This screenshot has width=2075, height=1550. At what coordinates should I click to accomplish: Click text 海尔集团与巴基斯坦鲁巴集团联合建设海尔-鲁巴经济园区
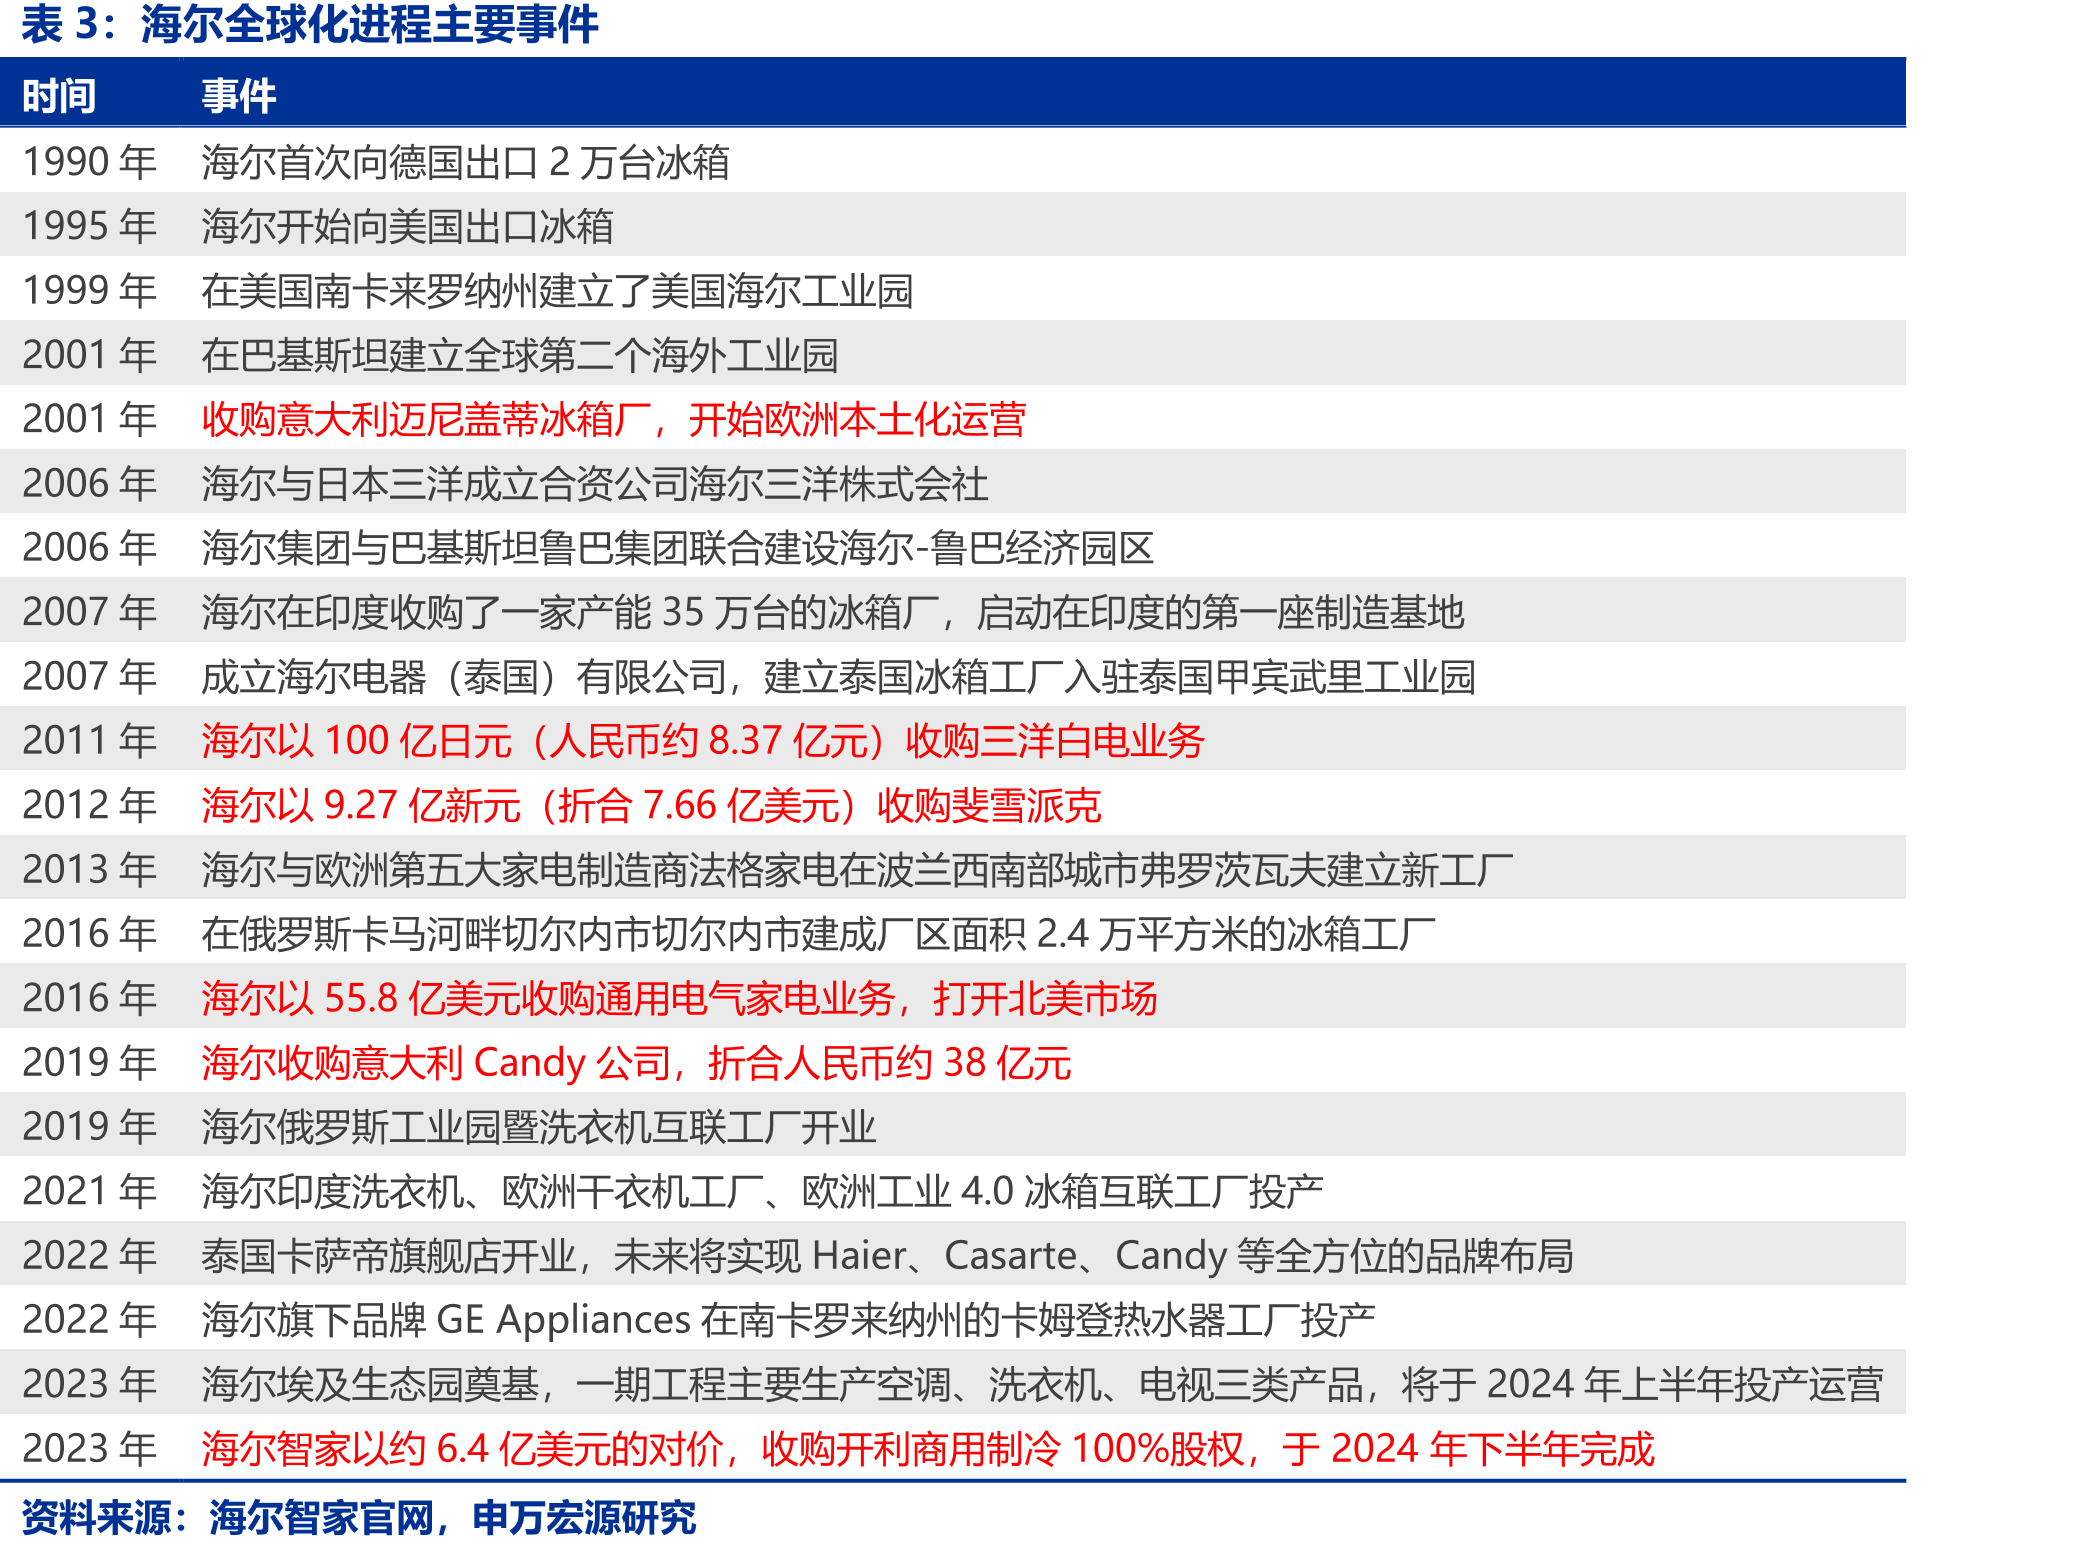click(x=677, y=548)
